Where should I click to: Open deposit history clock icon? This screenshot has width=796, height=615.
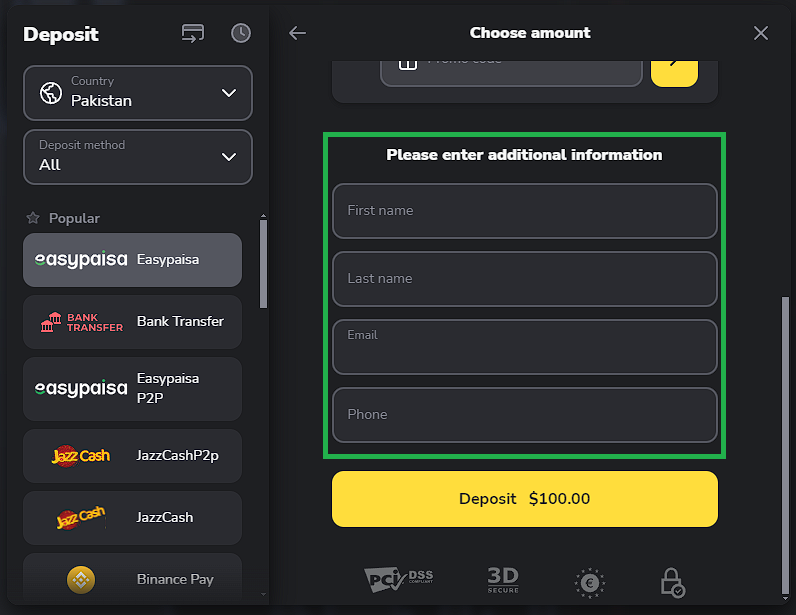241,33
